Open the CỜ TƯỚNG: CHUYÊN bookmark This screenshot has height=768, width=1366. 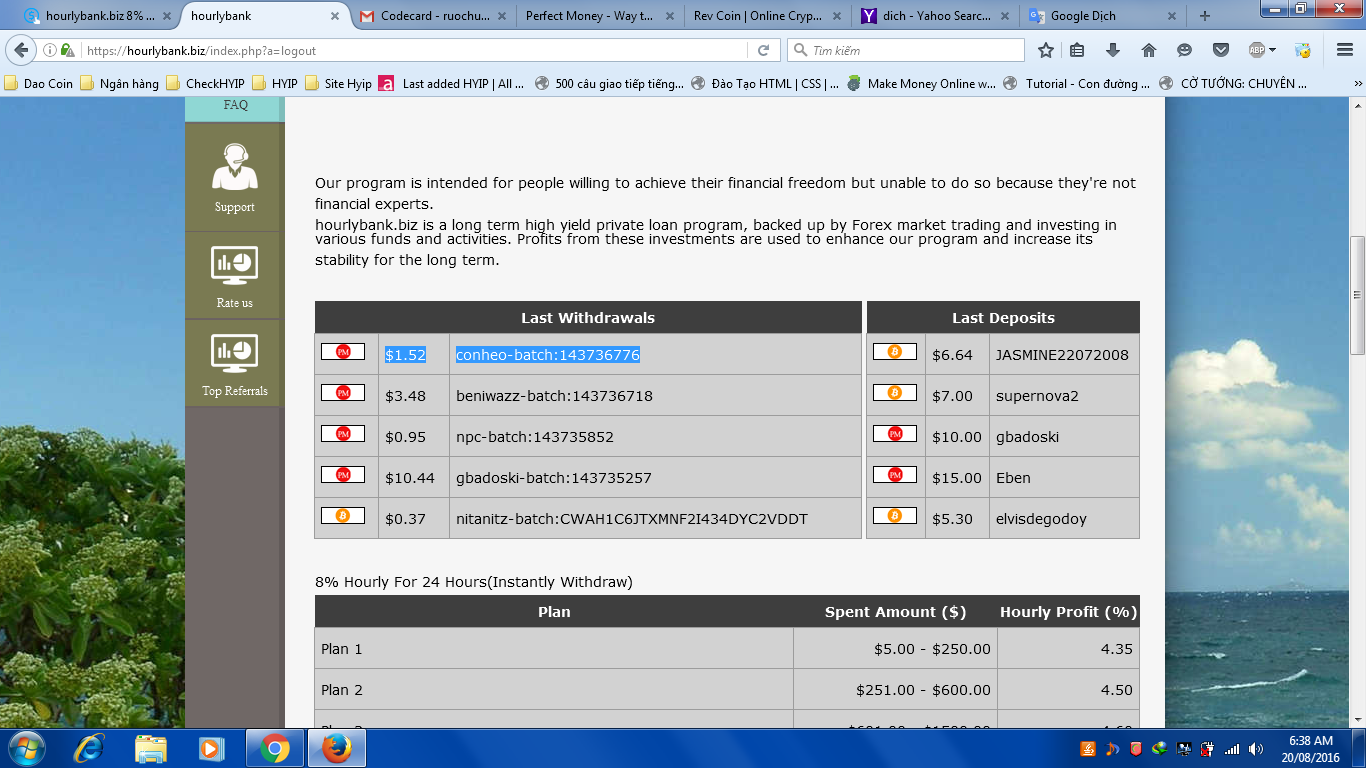1234,84
